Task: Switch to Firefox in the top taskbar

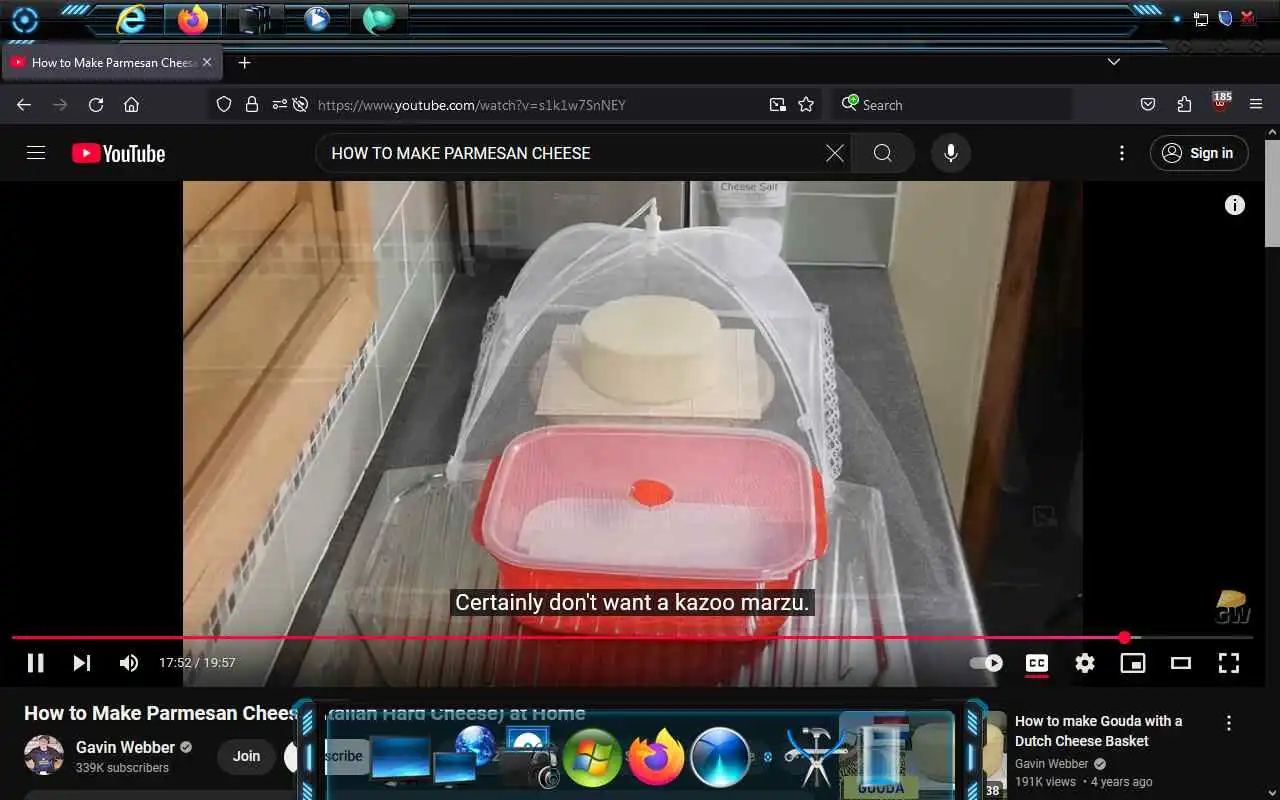Action: coord(193,19)
